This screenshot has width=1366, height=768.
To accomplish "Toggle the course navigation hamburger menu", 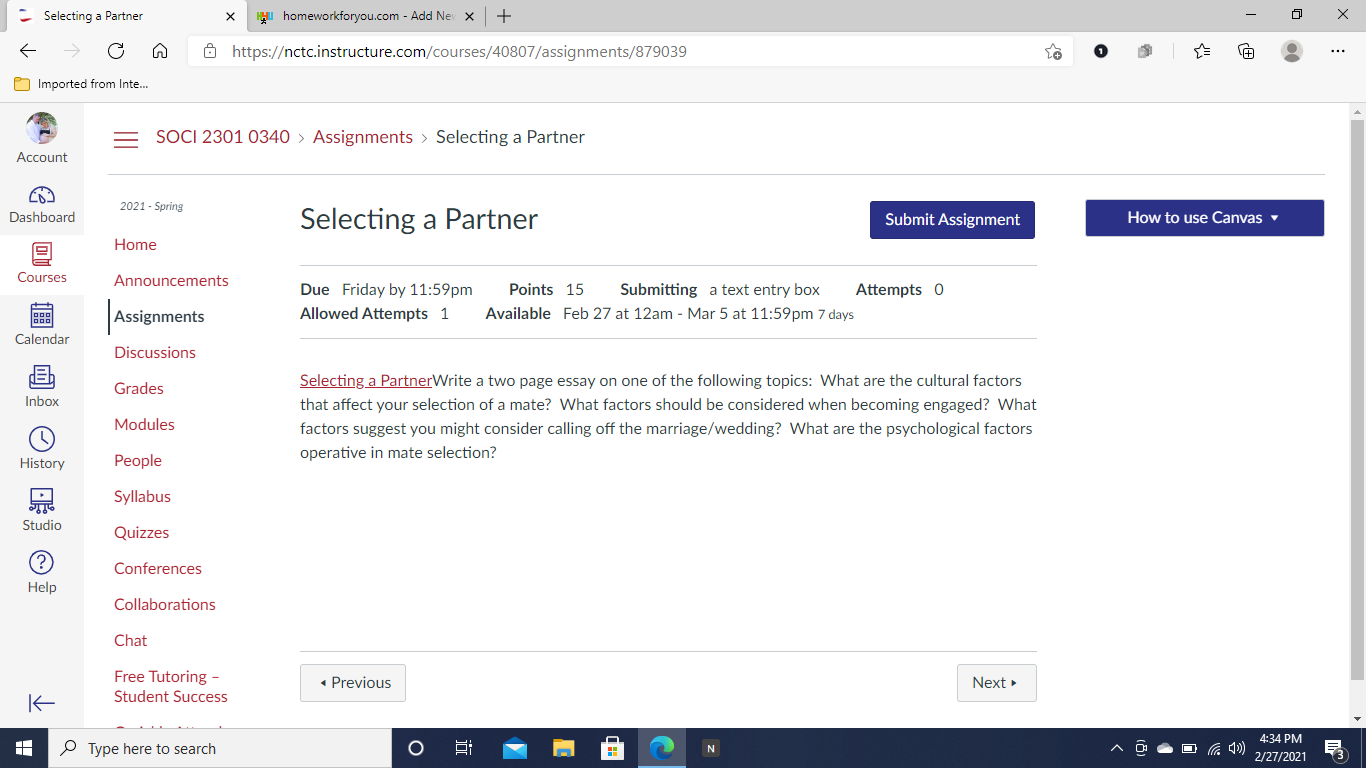I will (x=126, y=139).
